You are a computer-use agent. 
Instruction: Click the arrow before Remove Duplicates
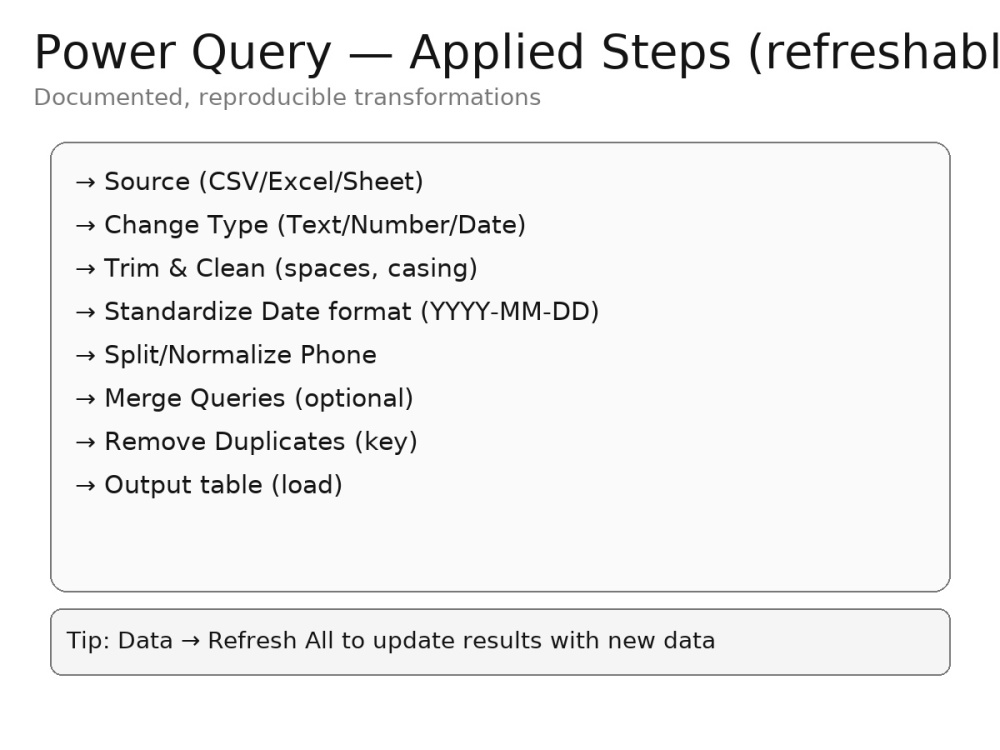85,443
